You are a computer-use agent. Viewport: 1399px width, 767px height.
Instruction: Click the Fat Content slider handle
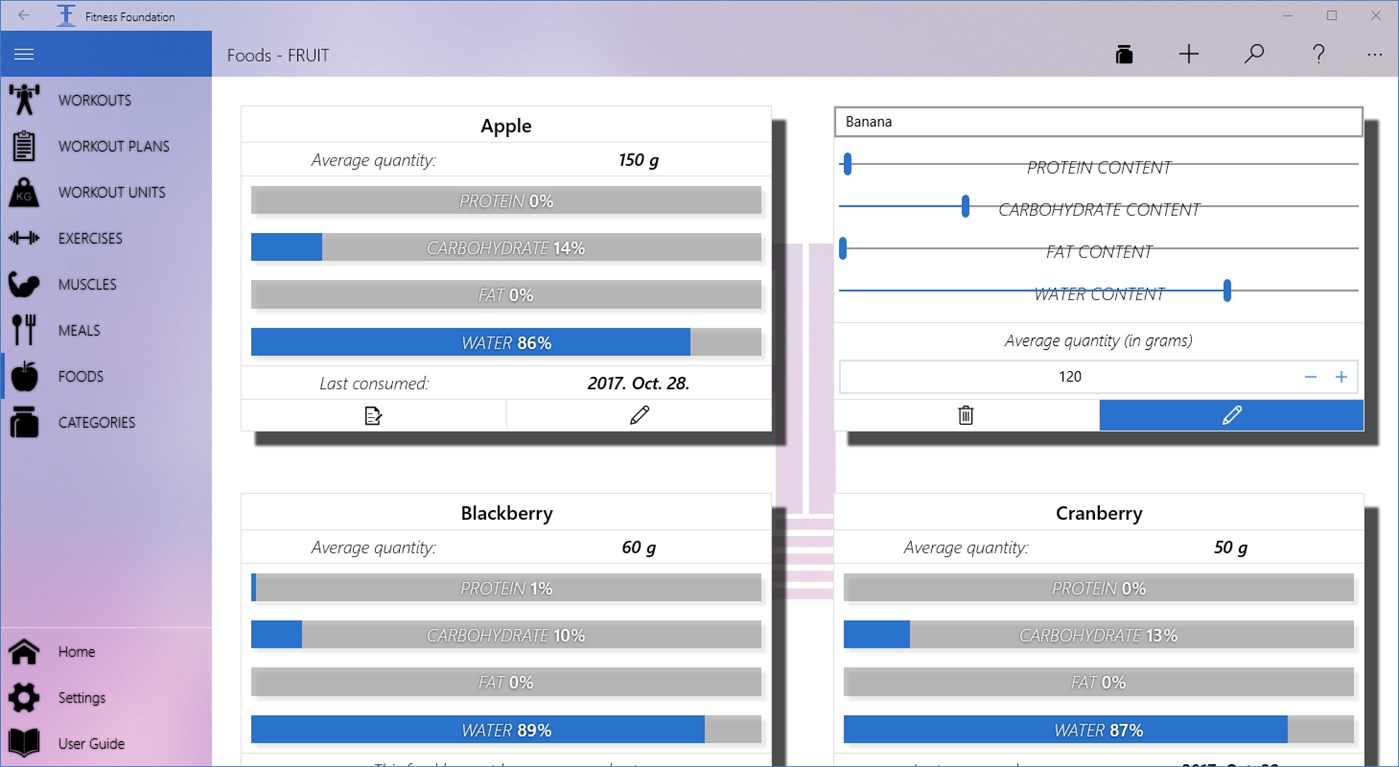coord(843,248)
